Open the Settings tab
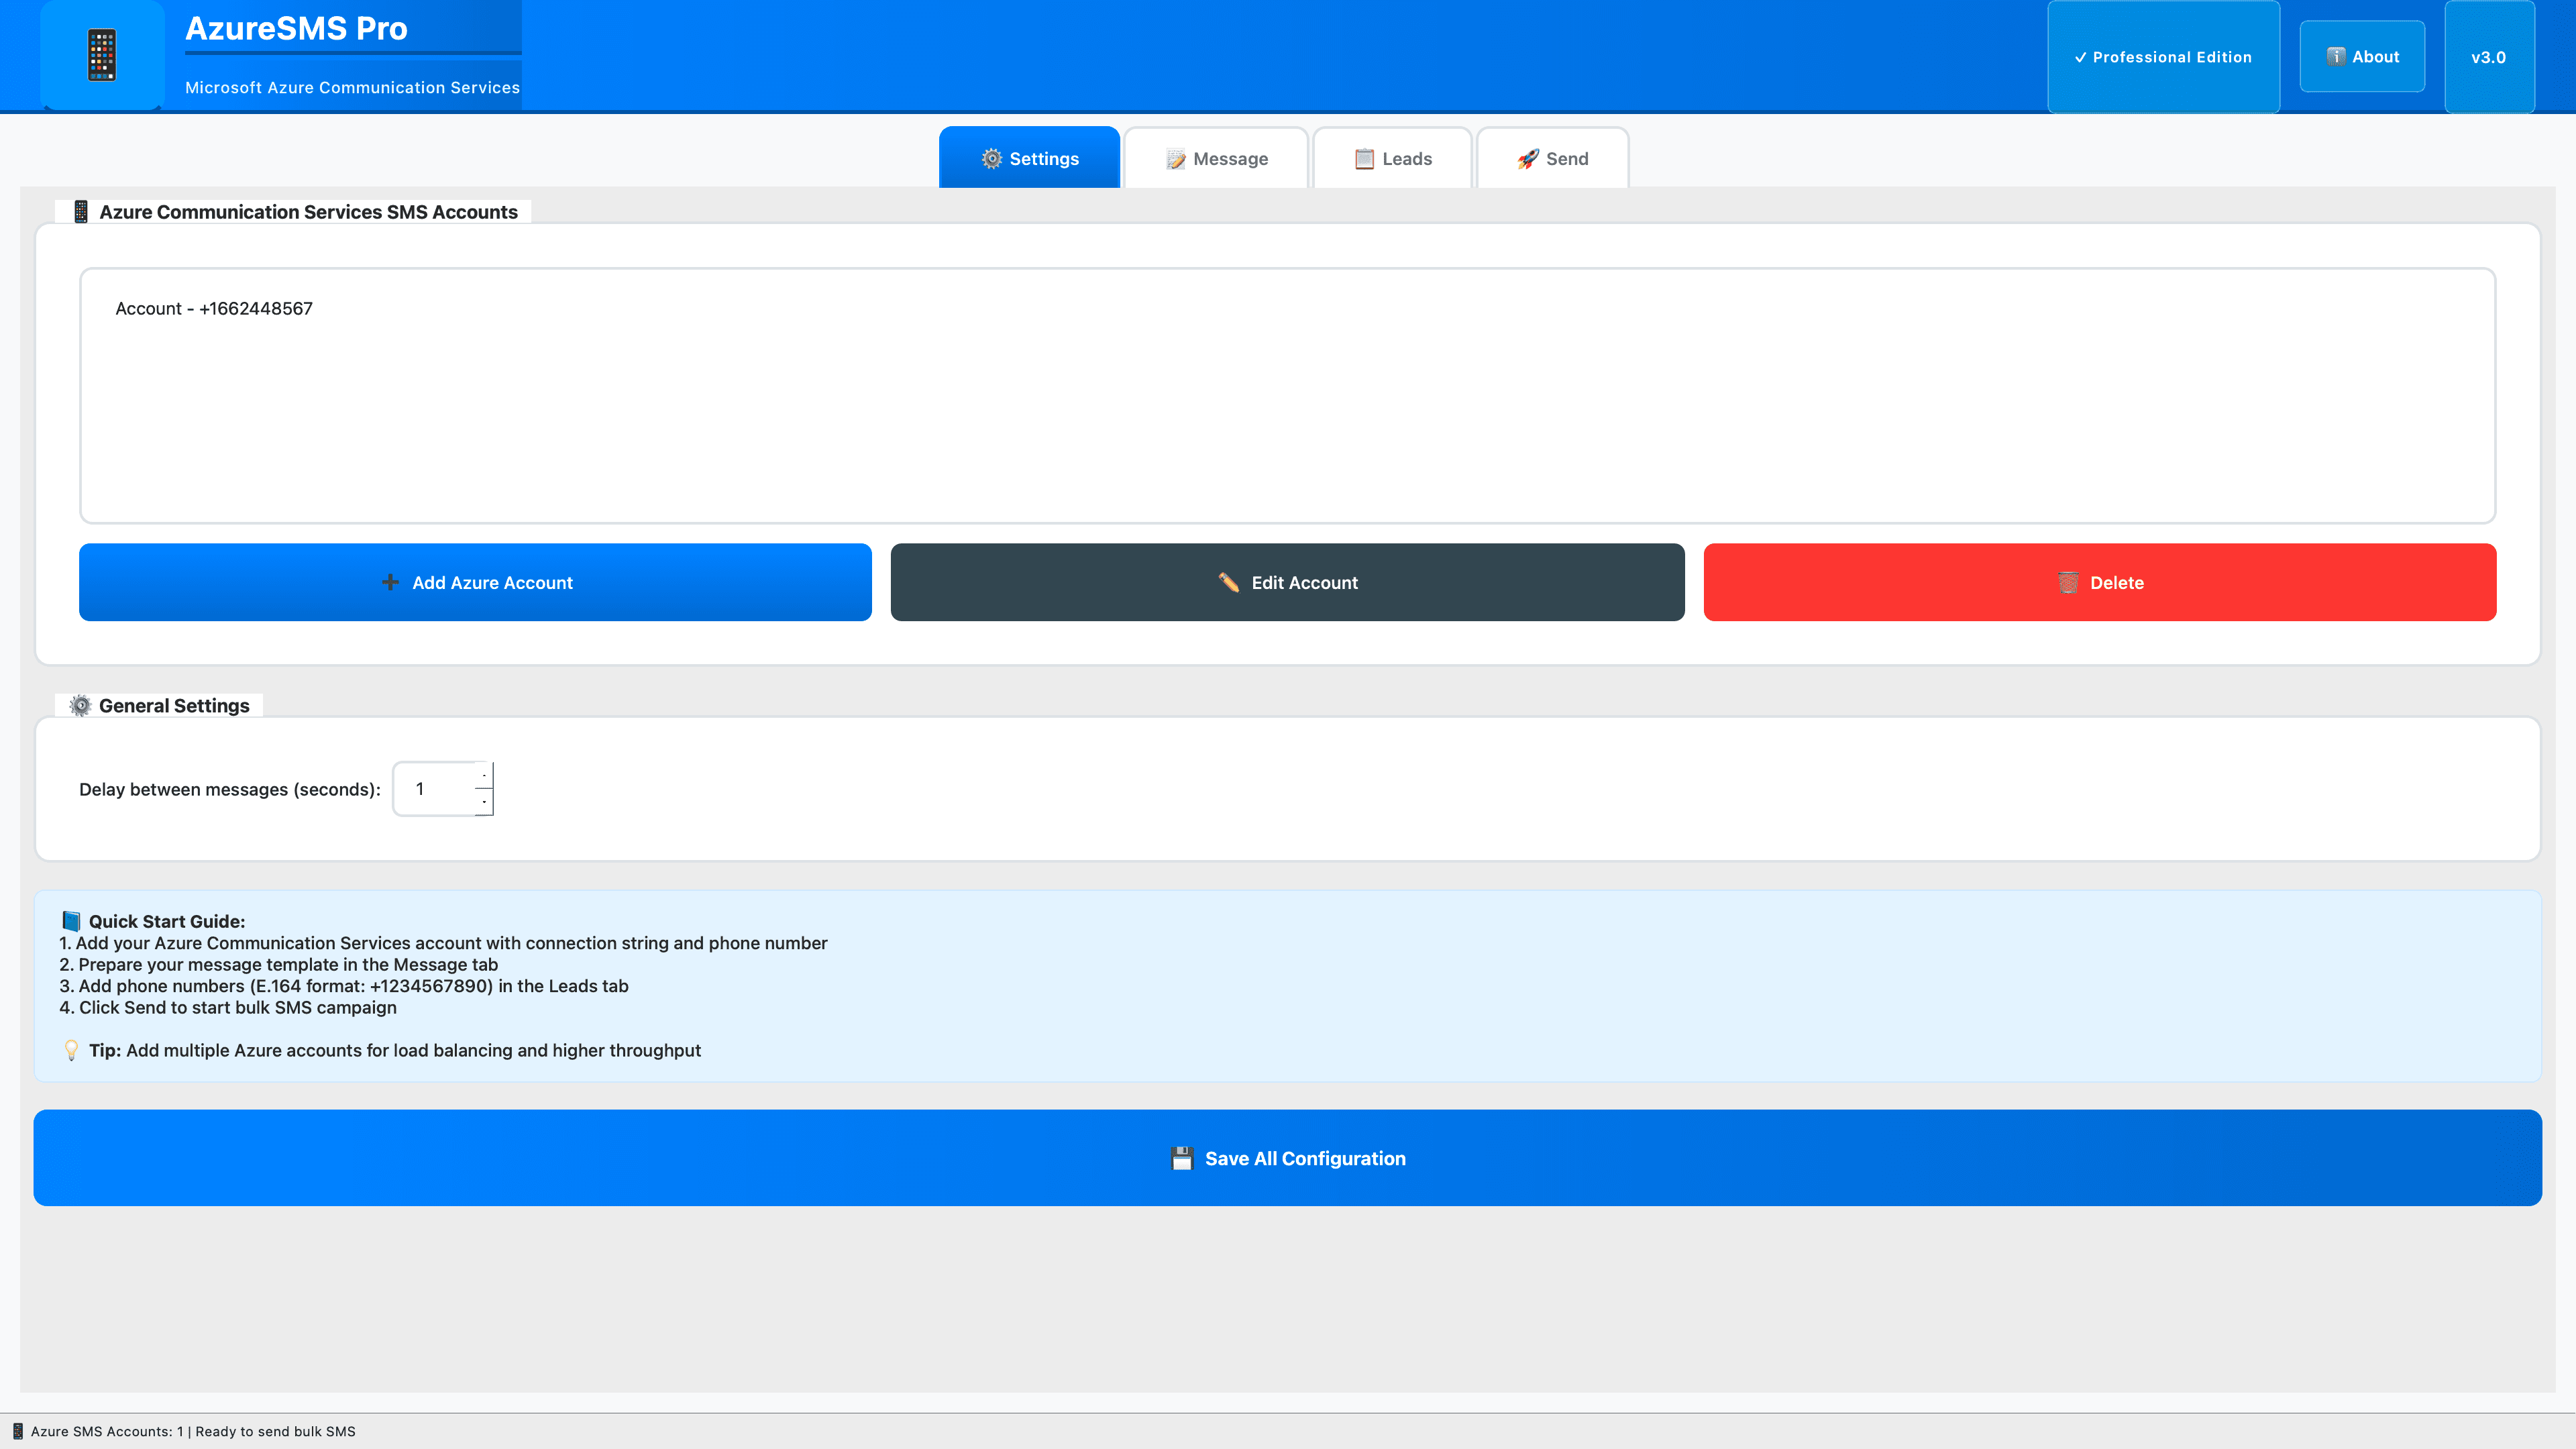 tap(1029, 158)
